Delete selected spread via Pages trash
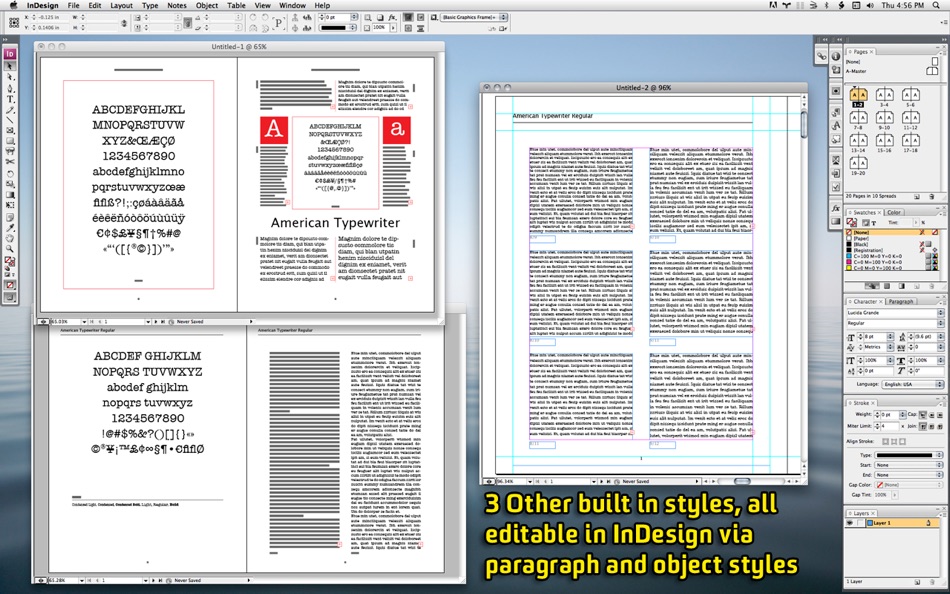Image resolution: width=950 pixels, height=594 pixels. (931, 196)
